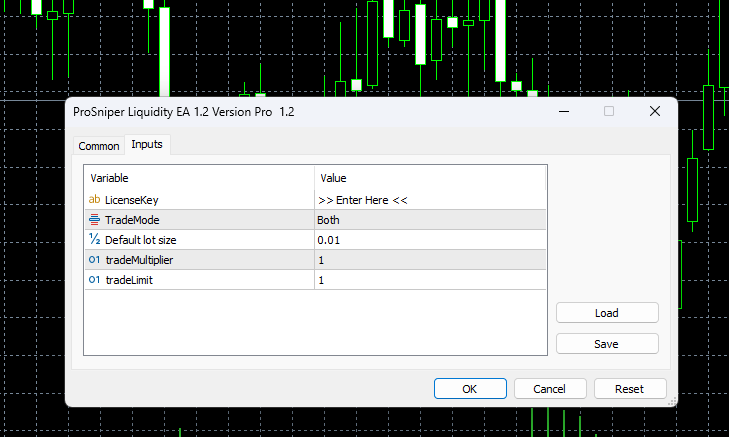
Task: Click the tradeMultiplier integer icon
Action: coord(94,260)
